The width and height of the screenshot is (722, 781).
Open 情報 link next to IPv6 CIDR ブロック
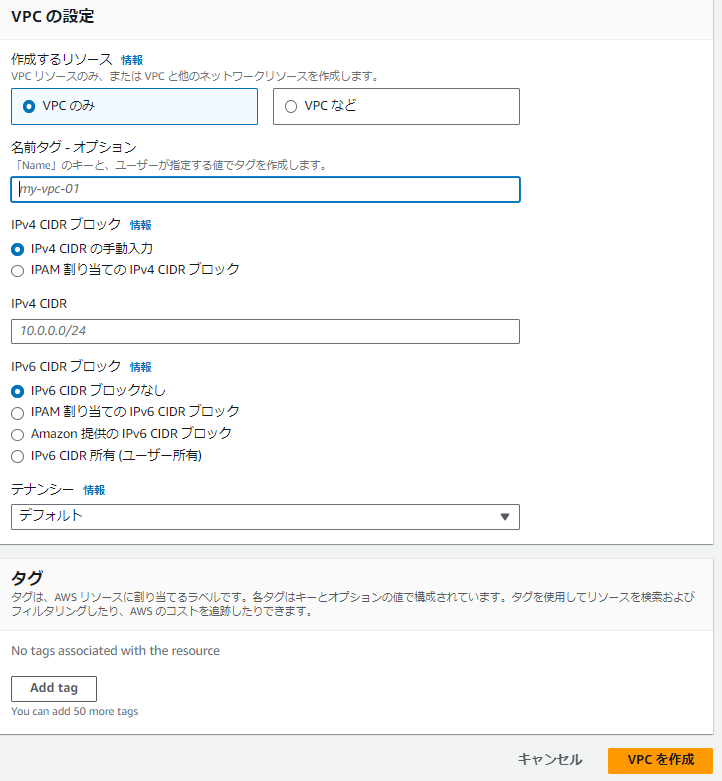click(x=140, y=367)
